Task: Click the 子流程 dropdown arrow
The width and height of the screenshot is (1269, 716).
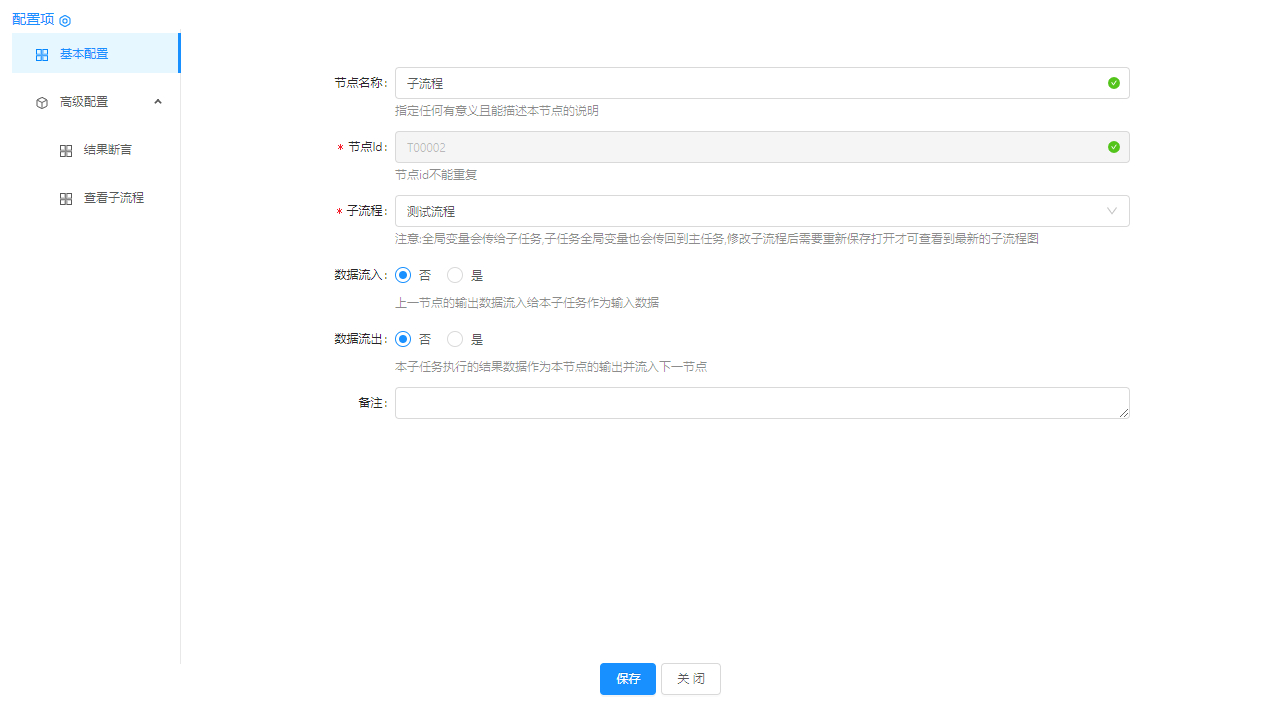Action: point(1112,211)
